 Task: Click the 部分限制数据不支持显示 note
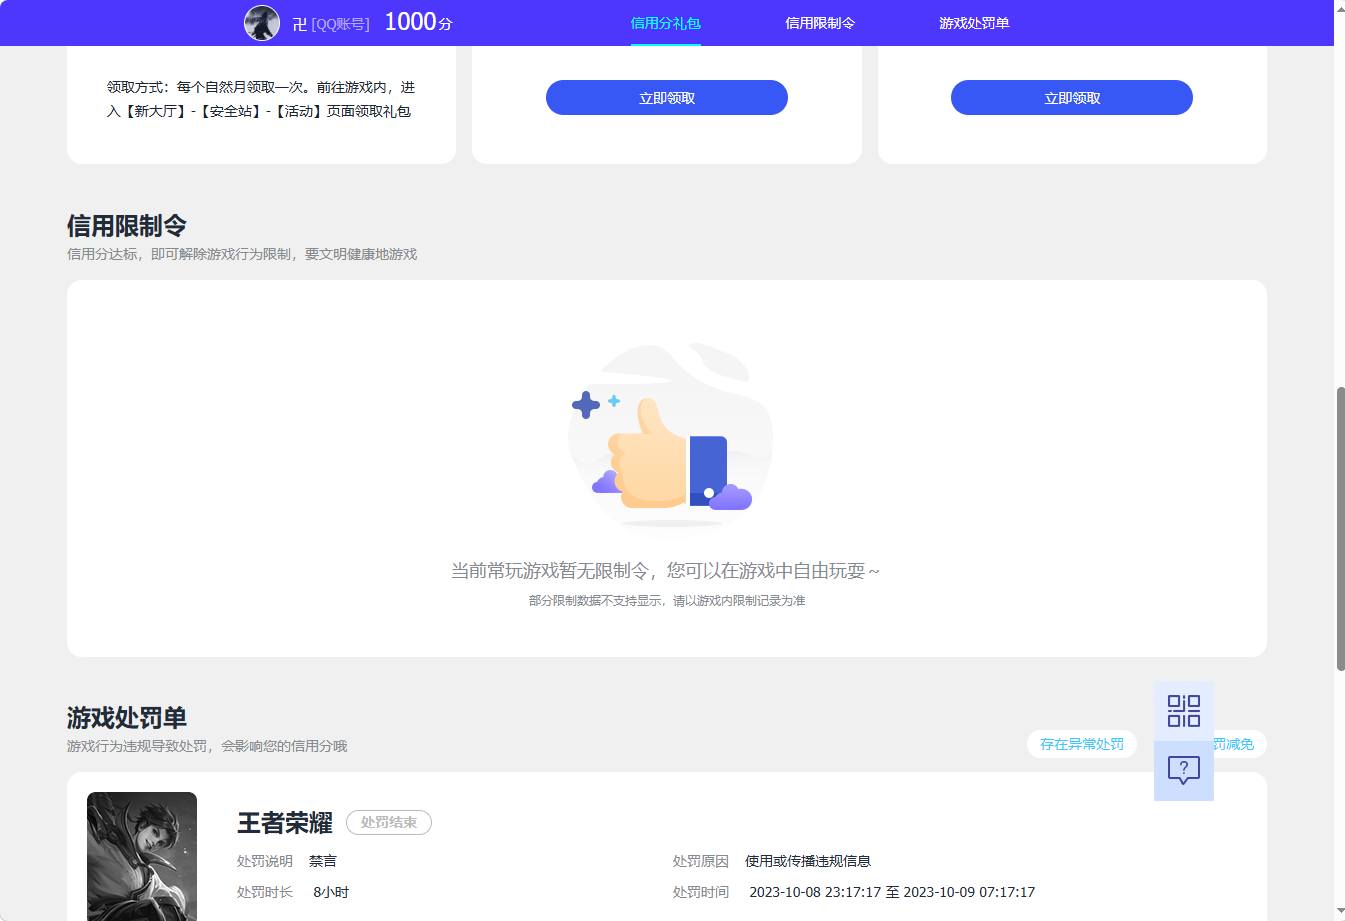(667, 601)
